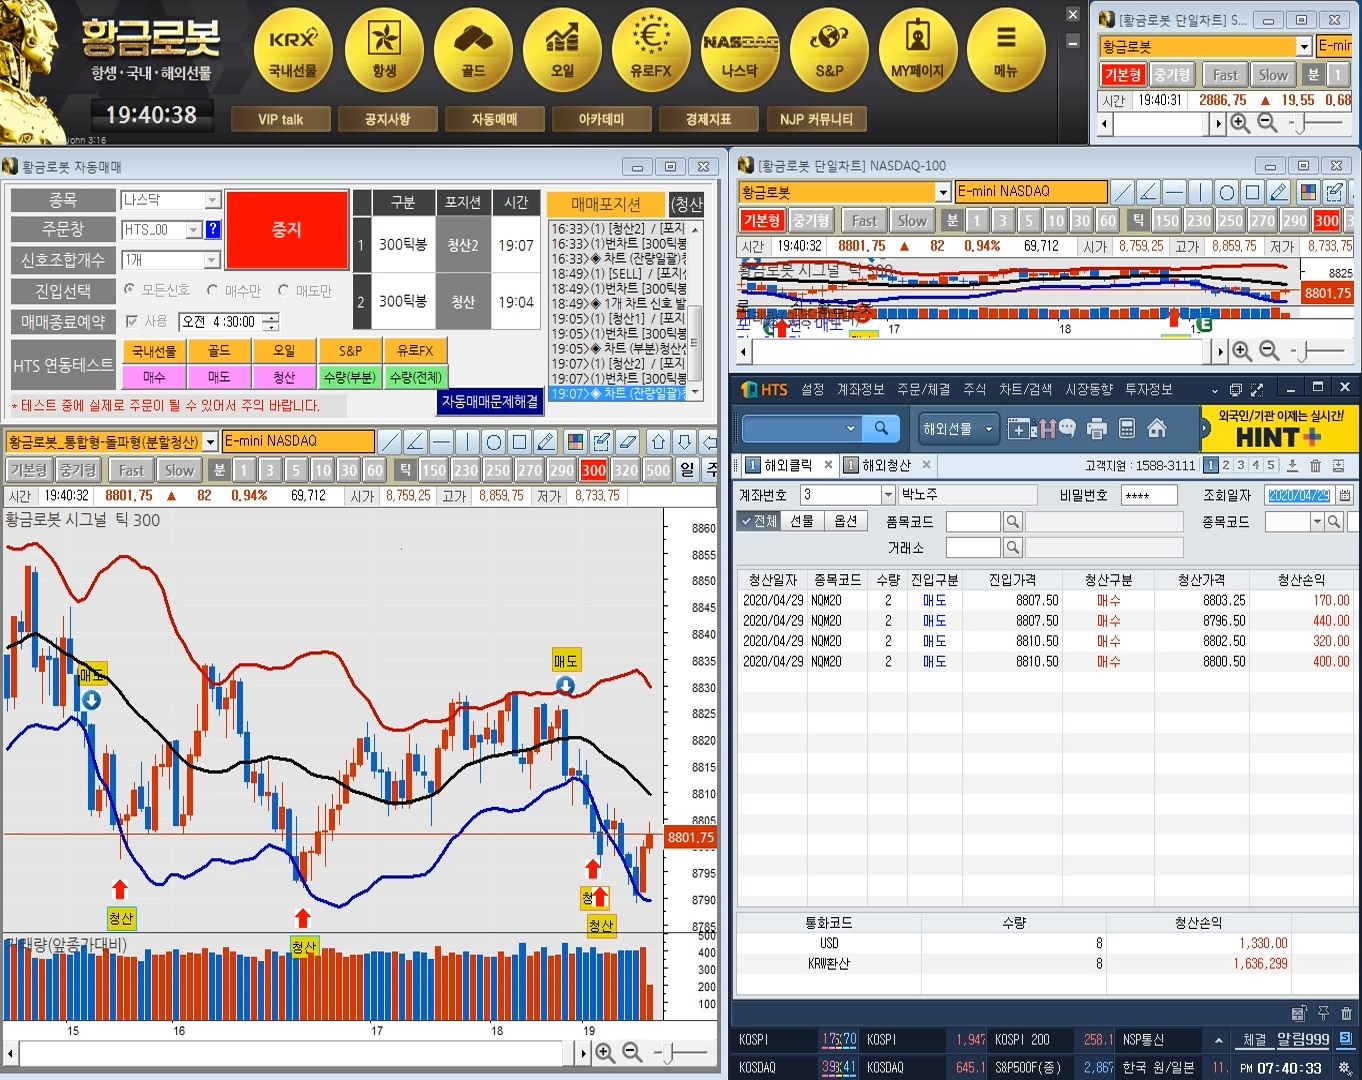The width and height of the screenshot is (1362, 1080).
Task: Open the 유로FX euro icon
Action: 651,50
